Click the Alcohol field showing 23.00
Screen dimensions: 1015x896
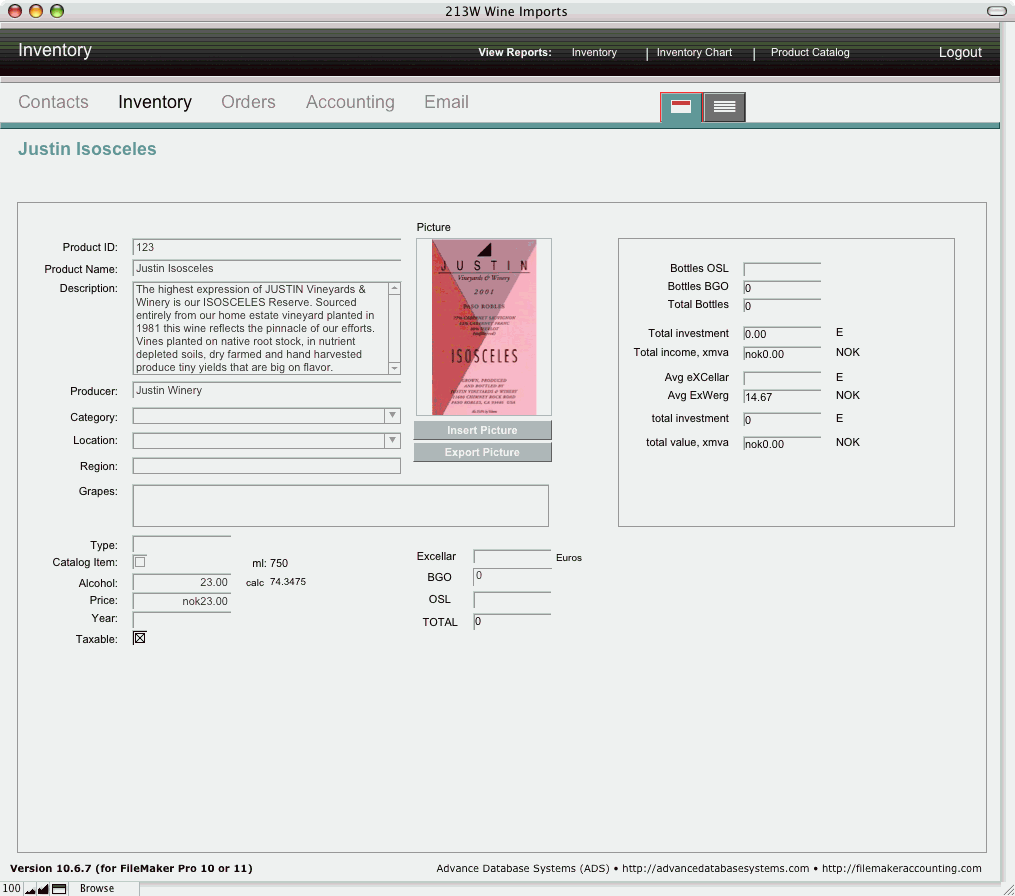click(x=182, y=583)
